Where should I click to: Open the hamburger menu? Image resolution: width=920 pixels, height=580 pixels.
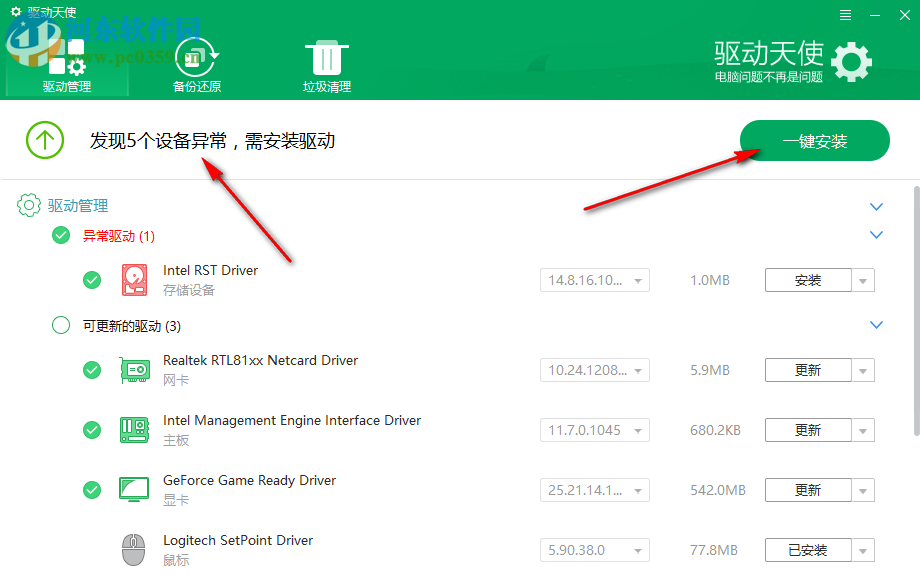coord(845,14)
